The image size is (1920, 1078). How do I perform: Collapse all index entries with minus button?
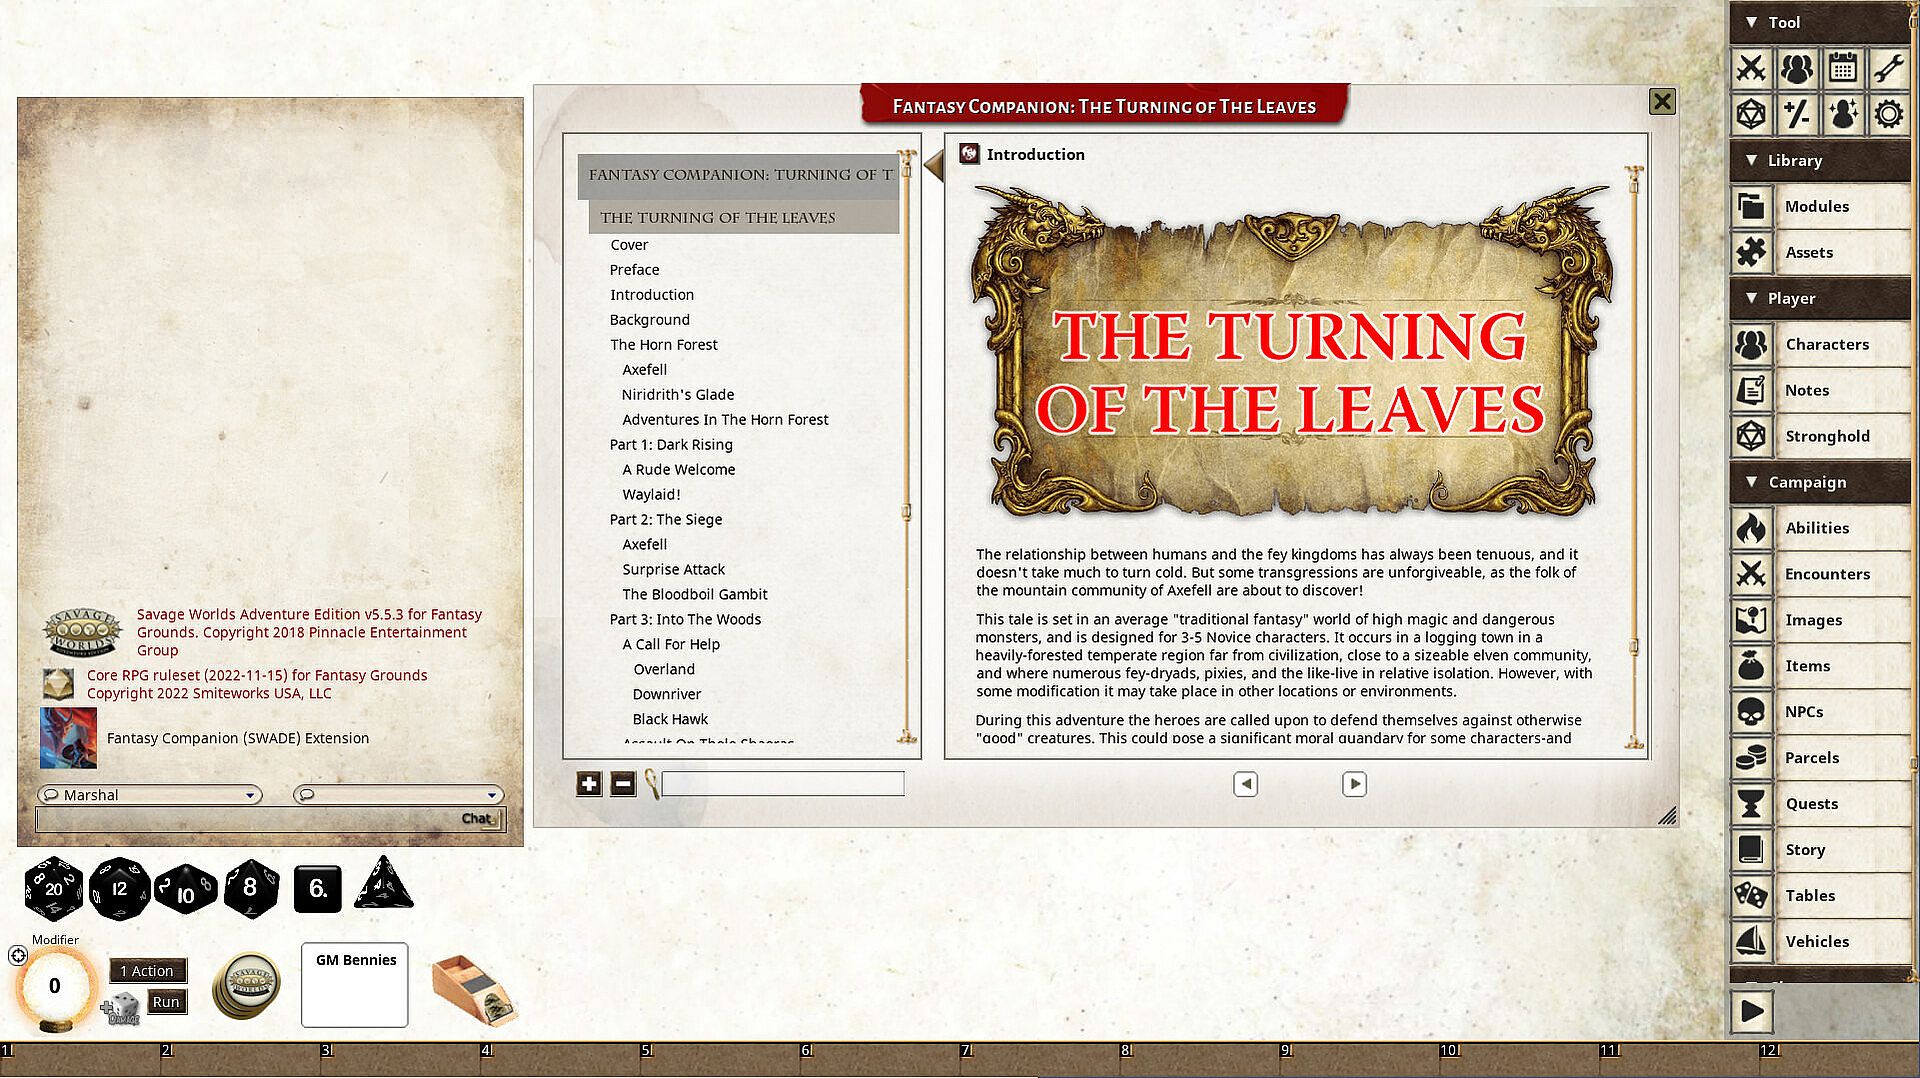[x=623, y=784]
